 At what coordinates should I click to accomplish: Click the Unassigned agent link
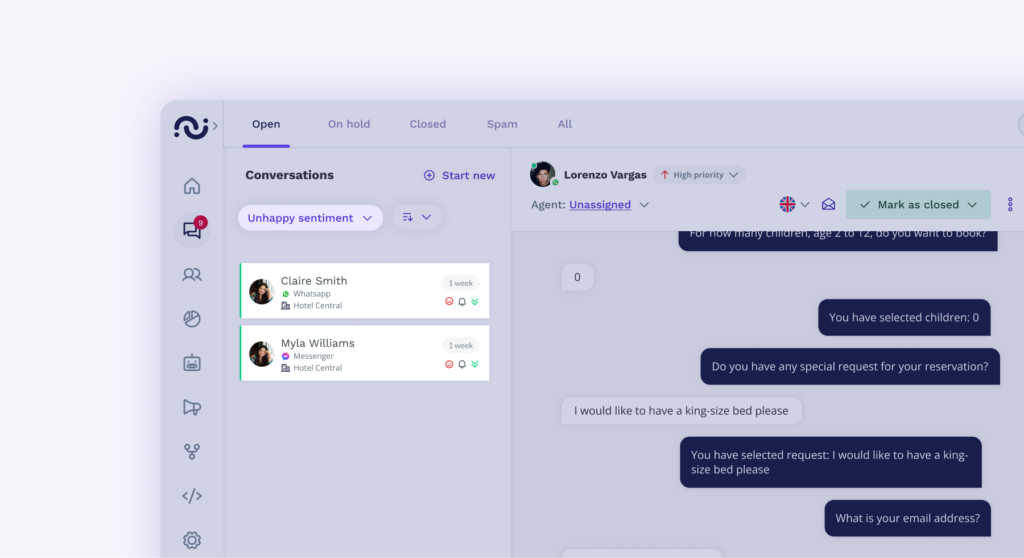click(600, 205)
